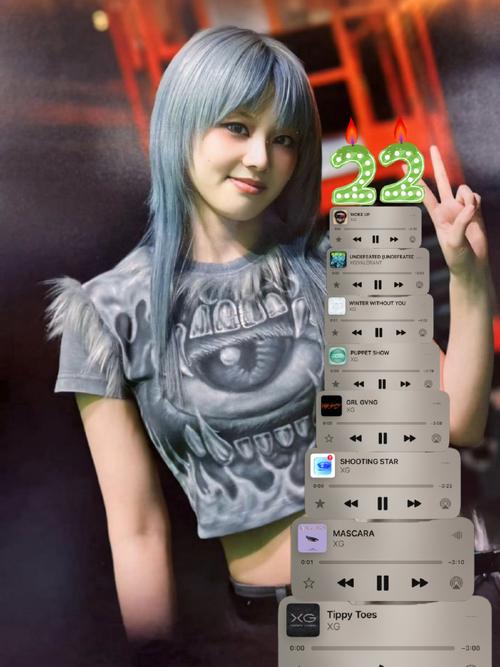Screen dimensions: 500x667
Task: Pause the GRL GVNG track
Action: [383, 438]
